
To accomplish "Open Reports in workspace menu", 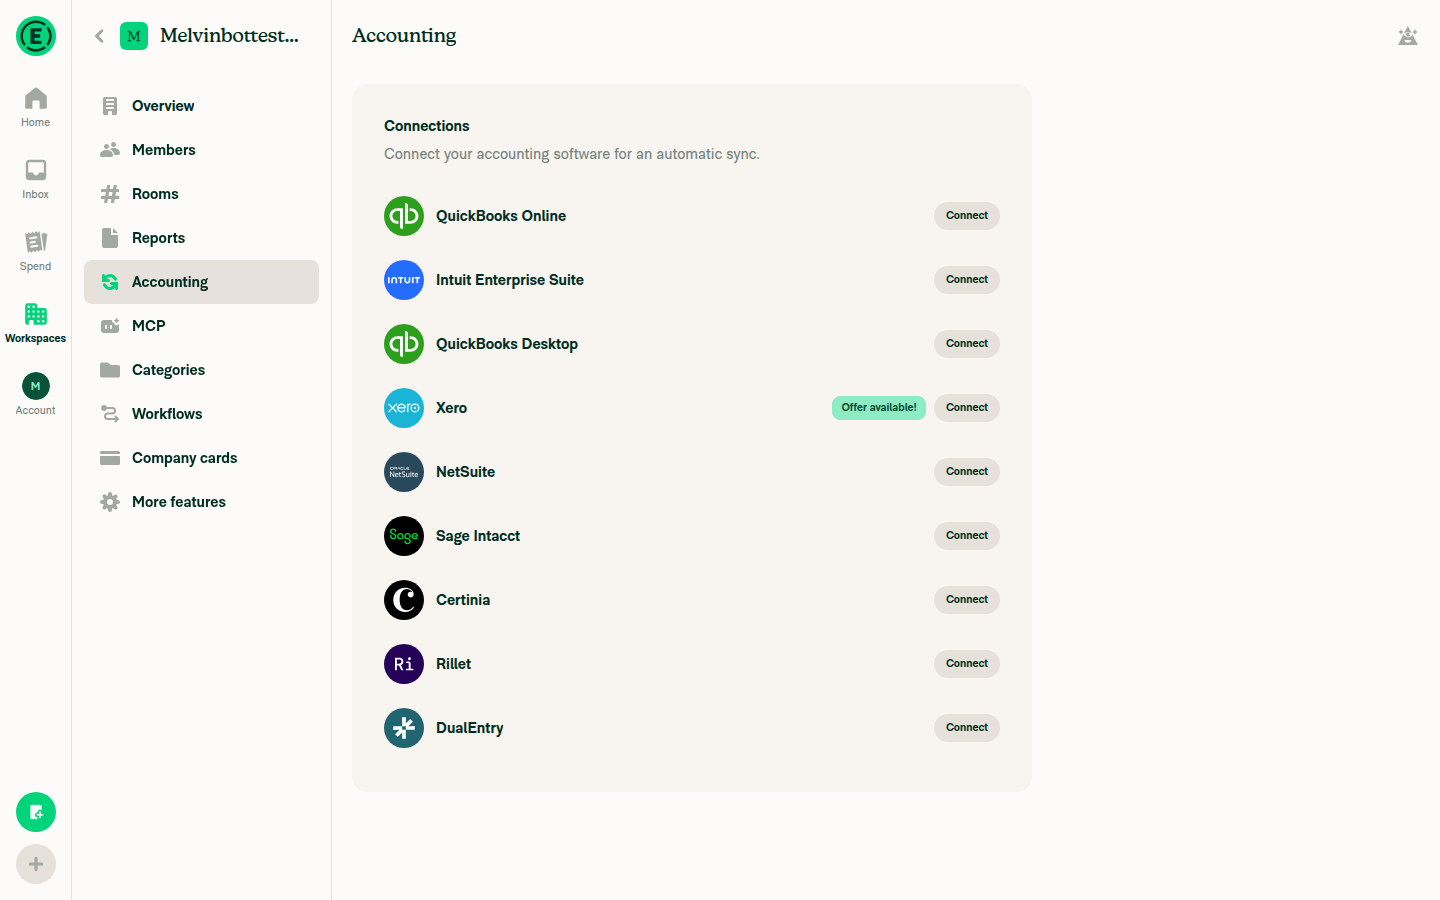I will 201,238.
